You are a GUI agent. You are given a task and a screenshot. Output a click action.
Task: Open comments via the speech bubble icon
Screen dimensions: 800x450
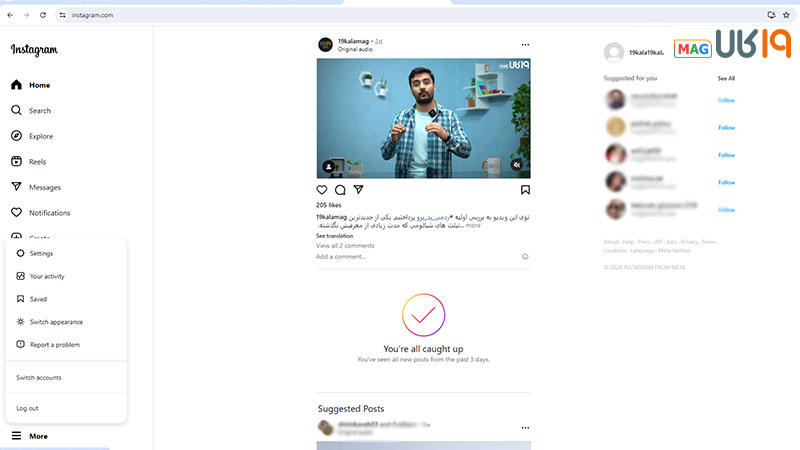tap(340, 190)
